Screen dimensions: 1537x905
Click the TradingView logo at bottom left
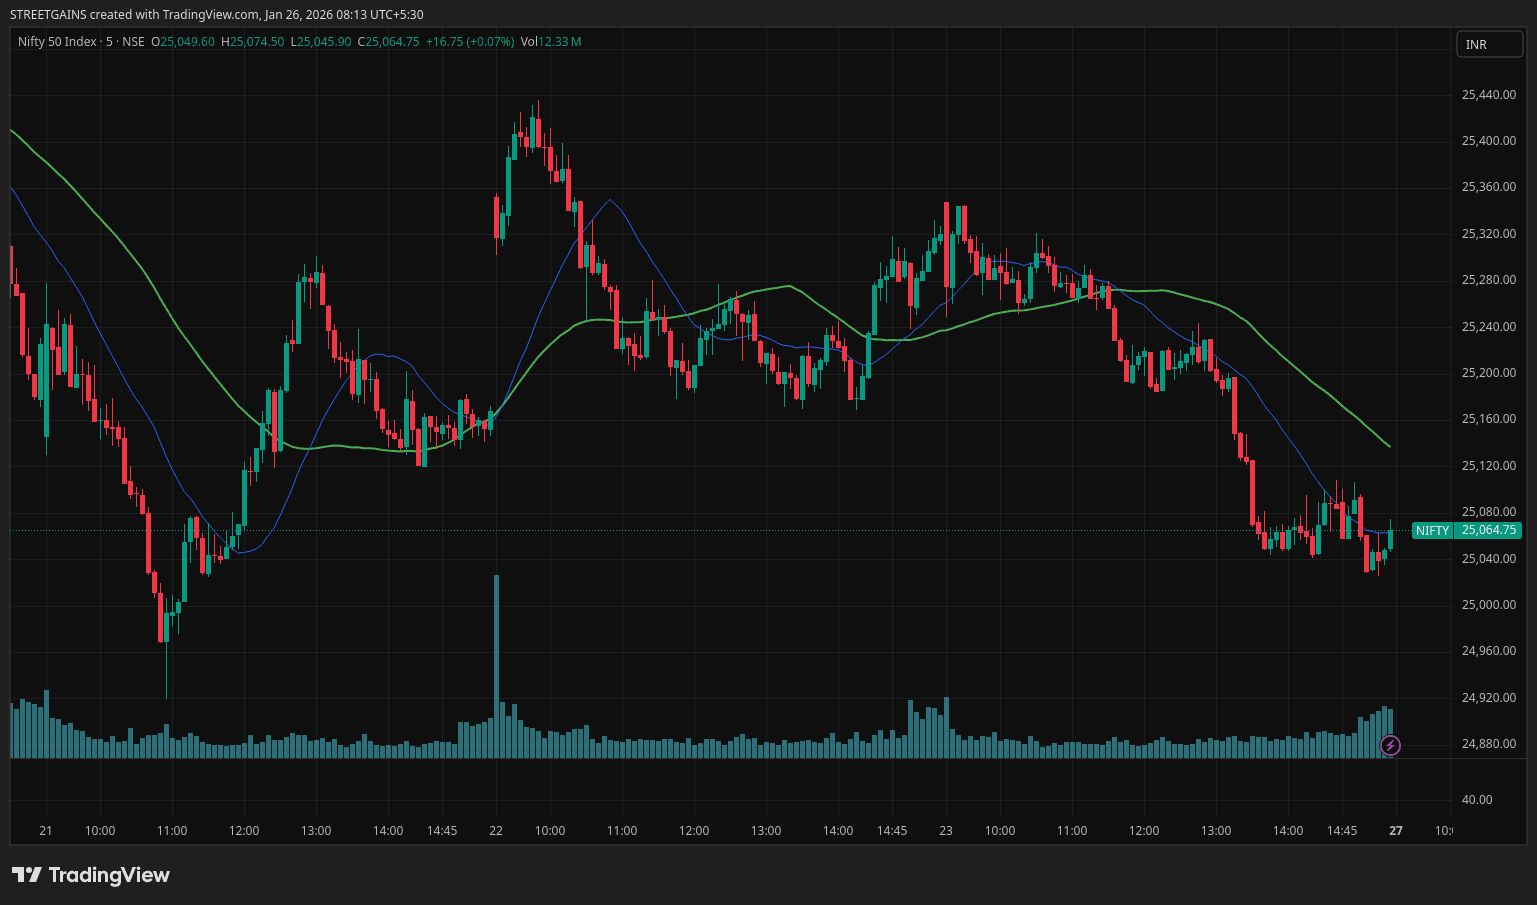[91, 875]
